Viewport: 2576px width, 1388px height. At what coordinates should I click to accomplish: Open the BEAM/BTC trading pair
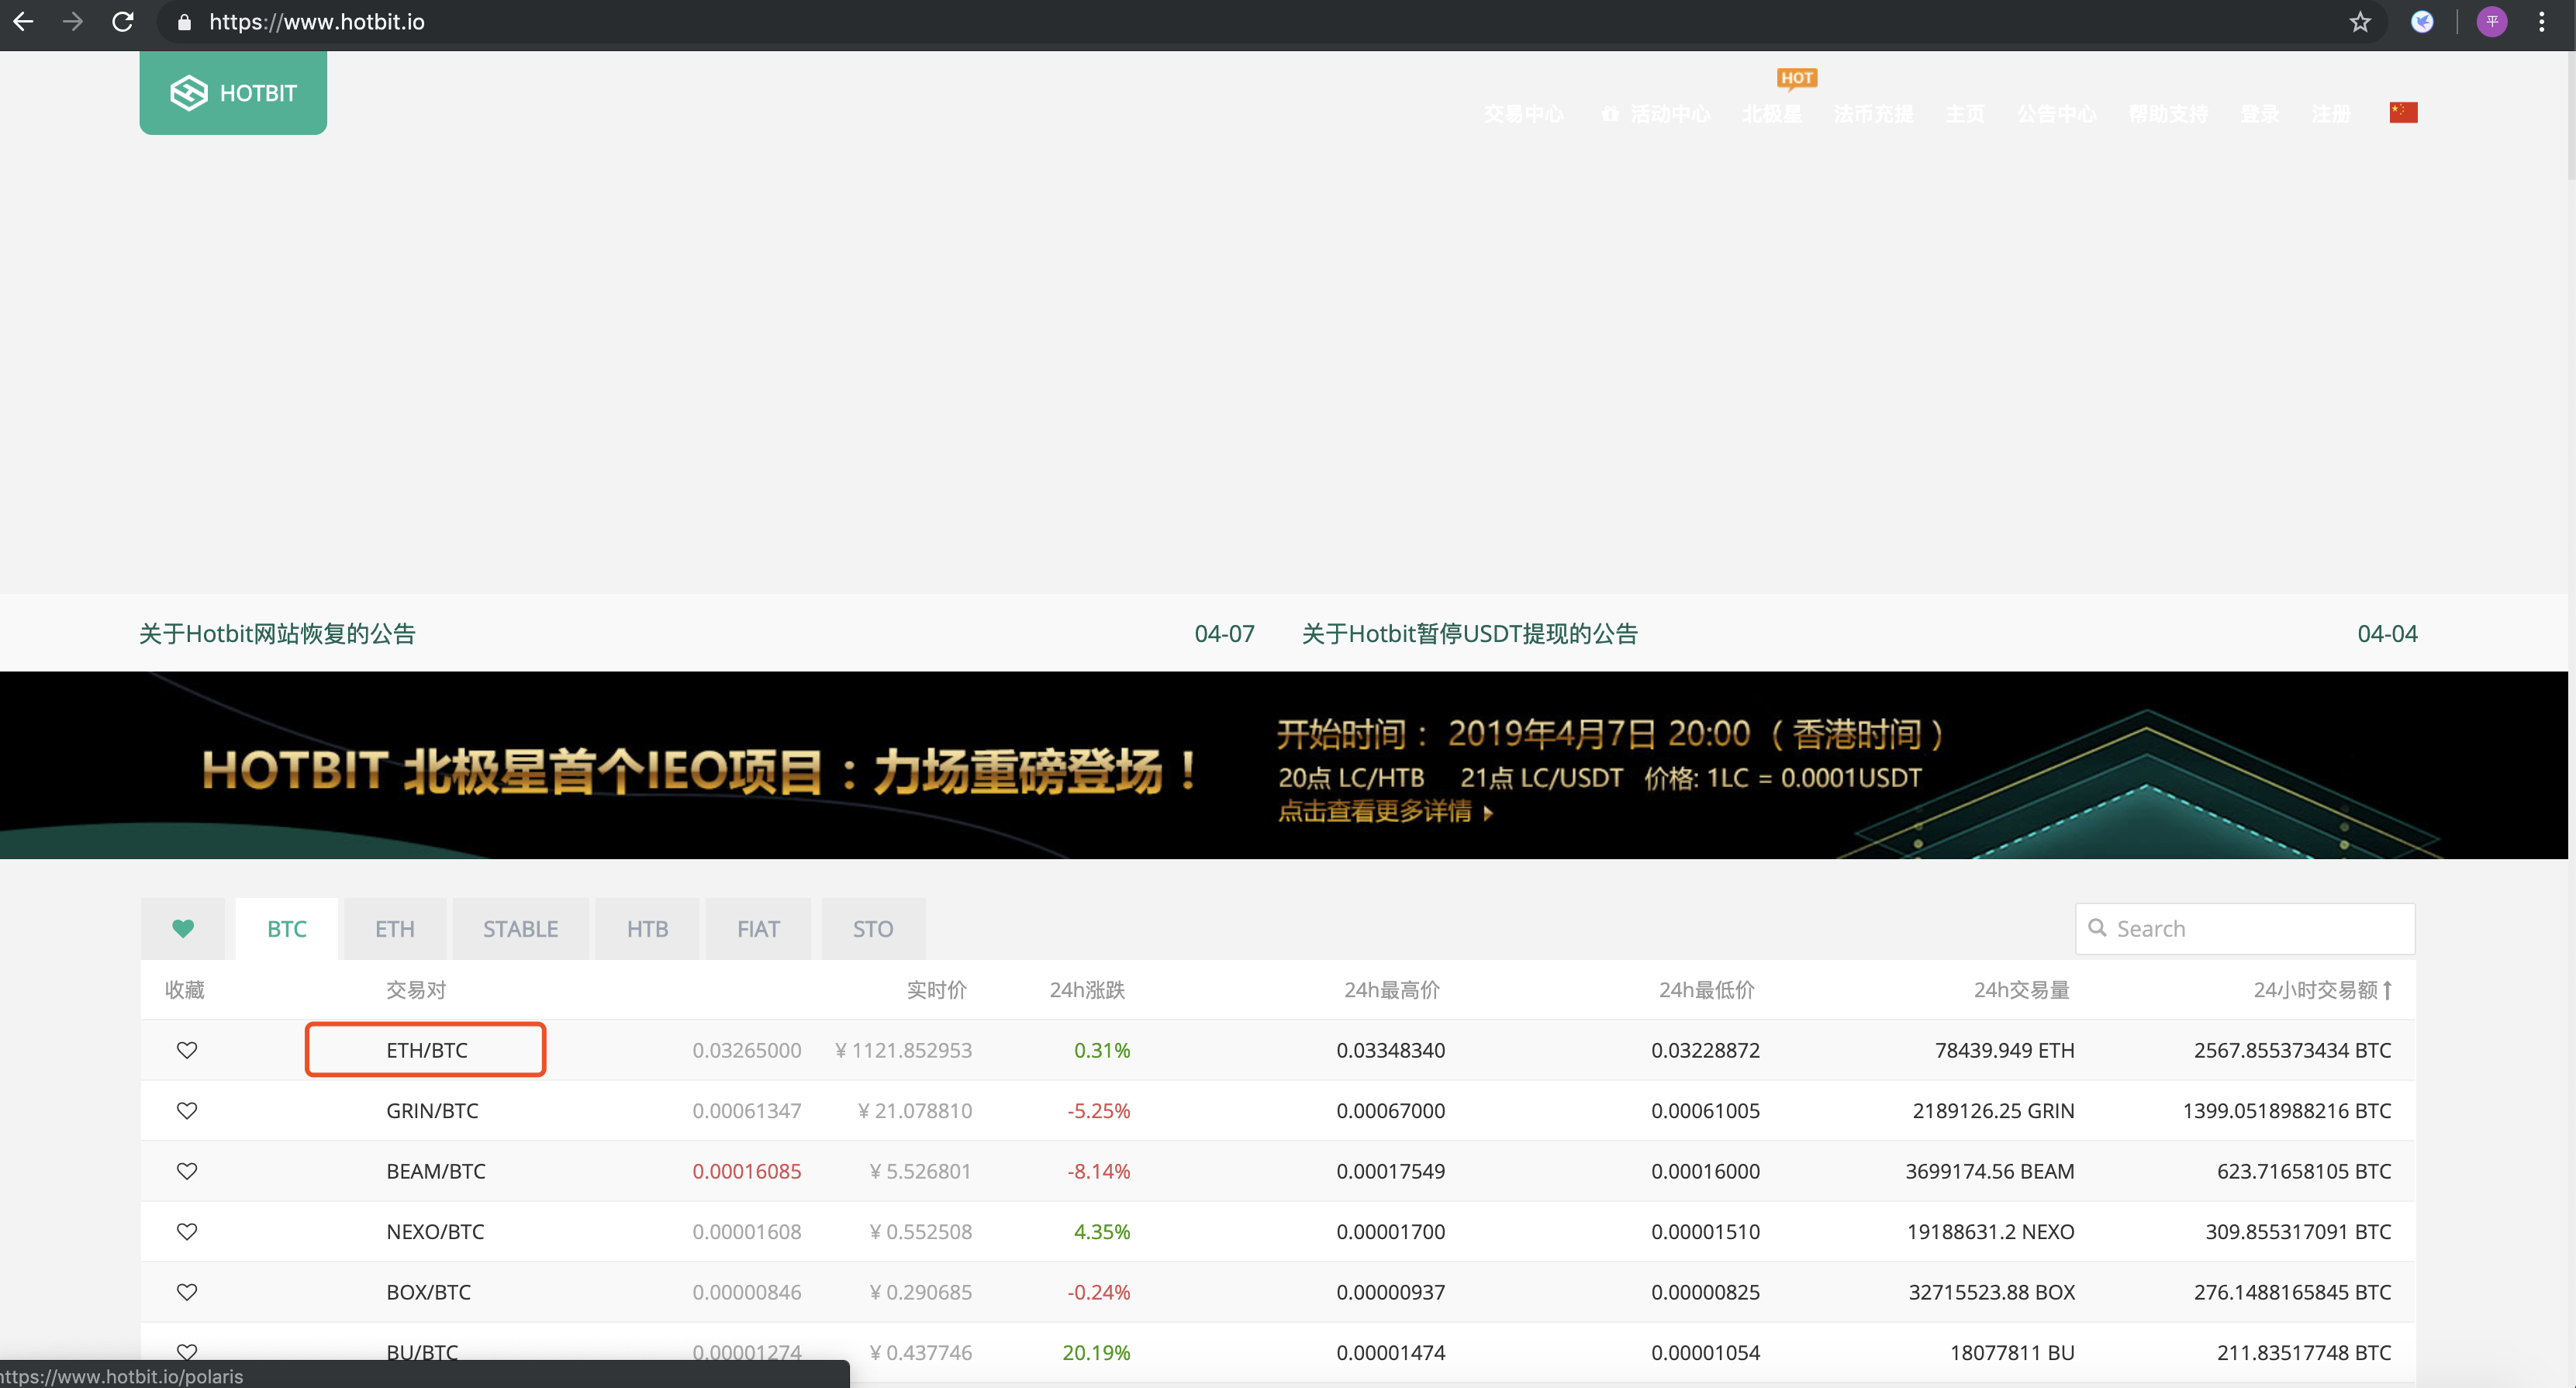click(x=436, y=1171)
